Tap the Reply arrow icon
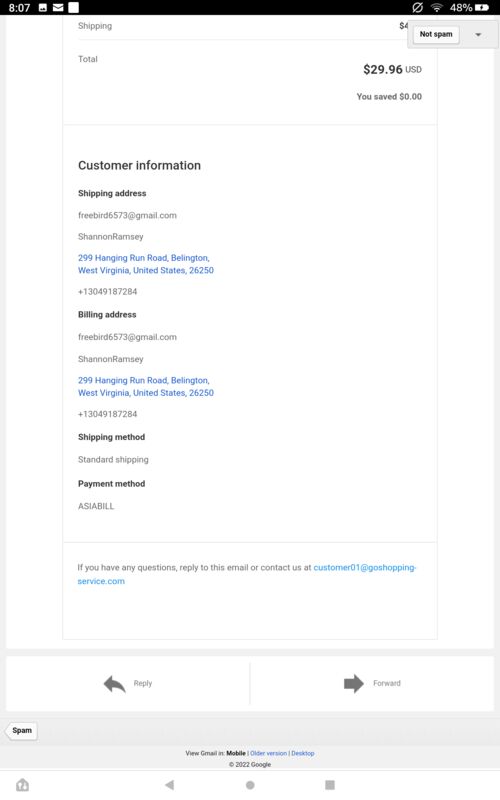The image size is (500, 800). click(114, 684)
